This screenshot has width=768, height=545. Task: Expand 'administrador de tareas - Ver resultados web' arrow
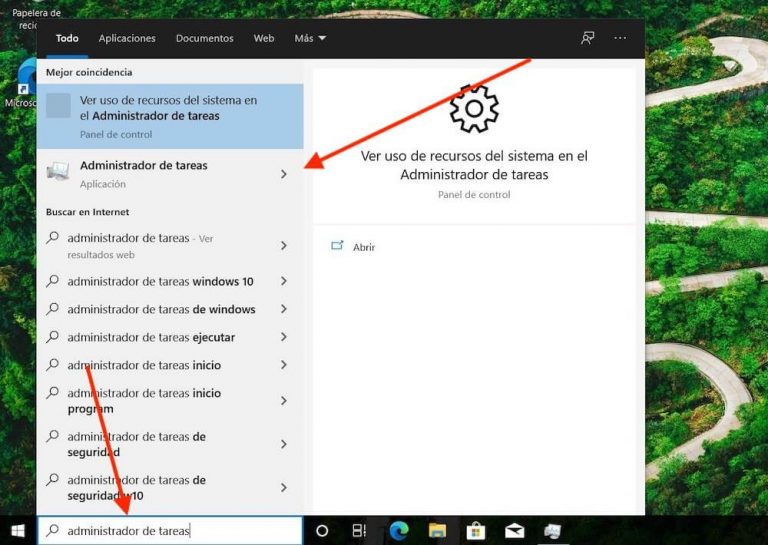284,246
